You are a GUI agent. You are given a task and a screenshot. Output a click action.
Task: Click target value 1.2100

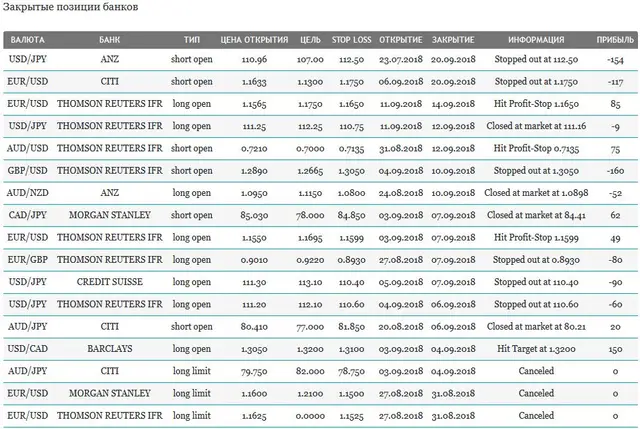(x=310, y=393)
